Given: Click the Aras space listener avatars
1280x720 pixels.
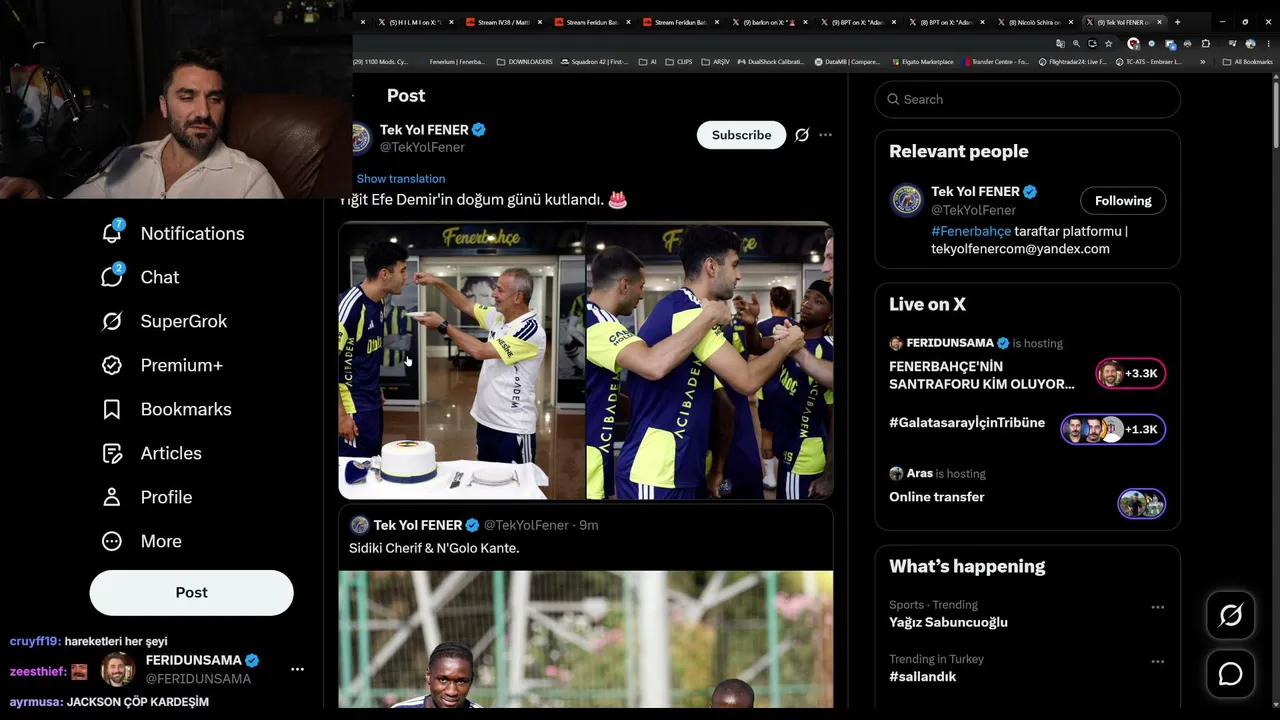Looking at the screenshot, I should (1141, 503).
